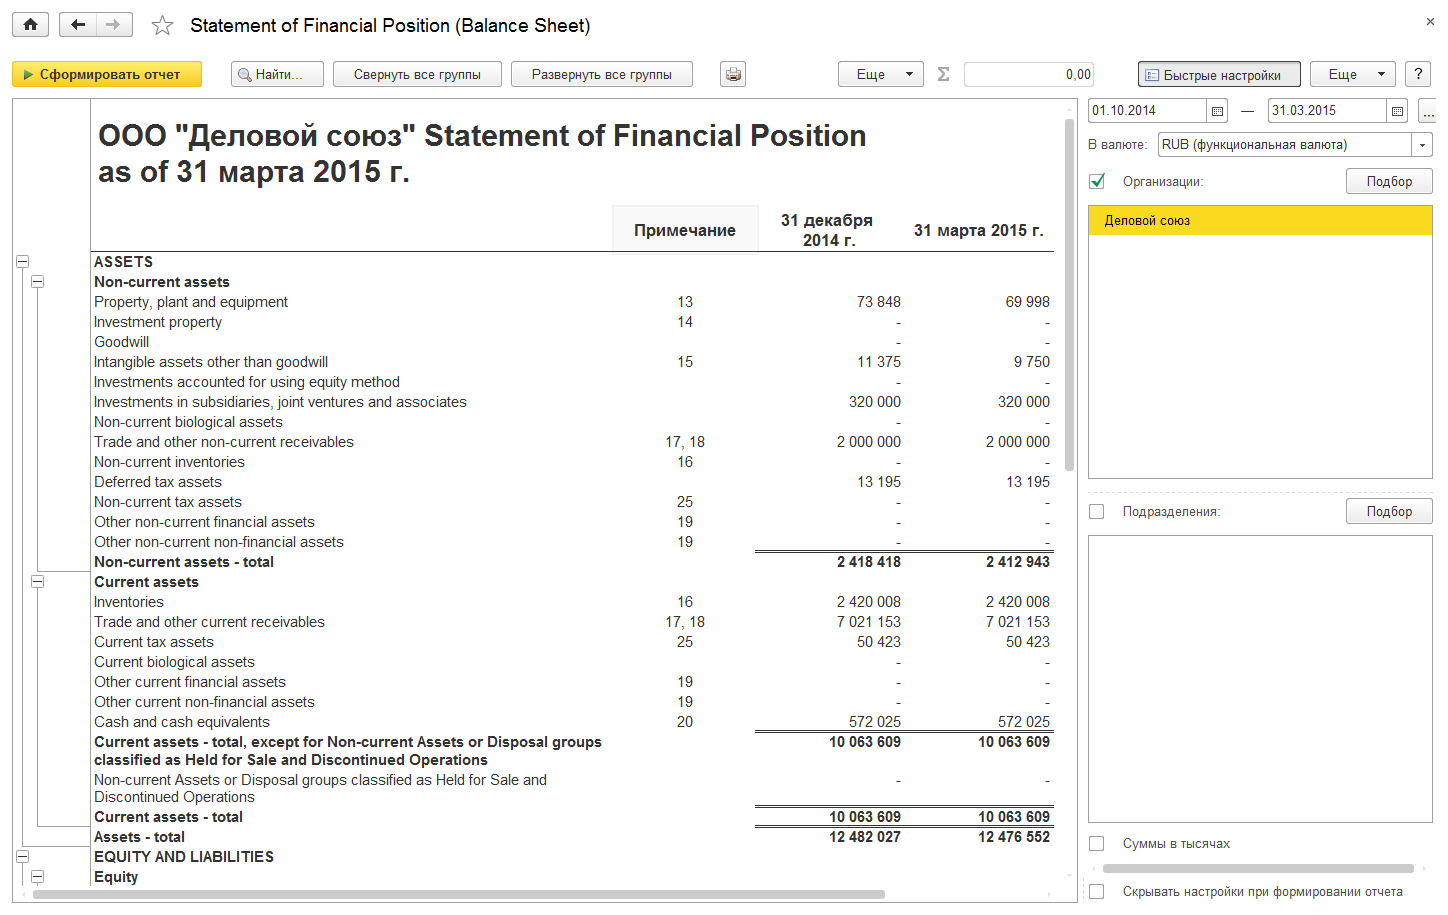Open the left Еще dropdown menu
Image resolution: width=1448 pixels, height=915 pixels.
tap(881, 74)
